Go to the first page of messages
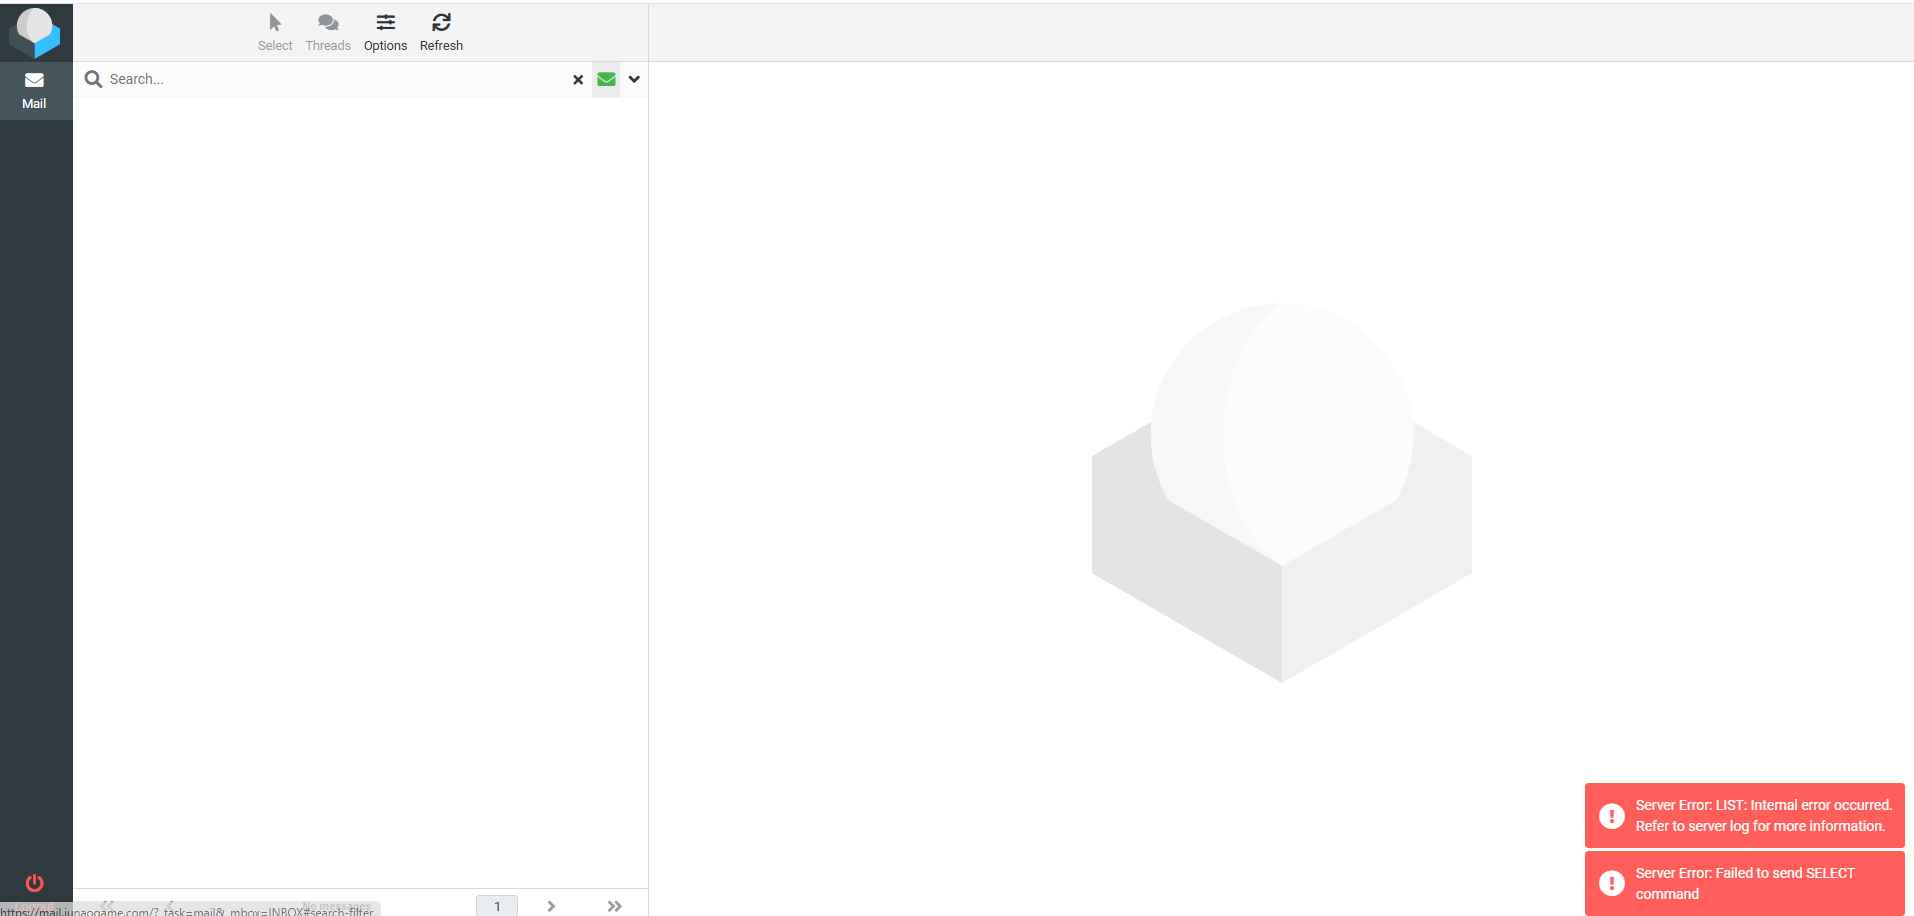 107,905
